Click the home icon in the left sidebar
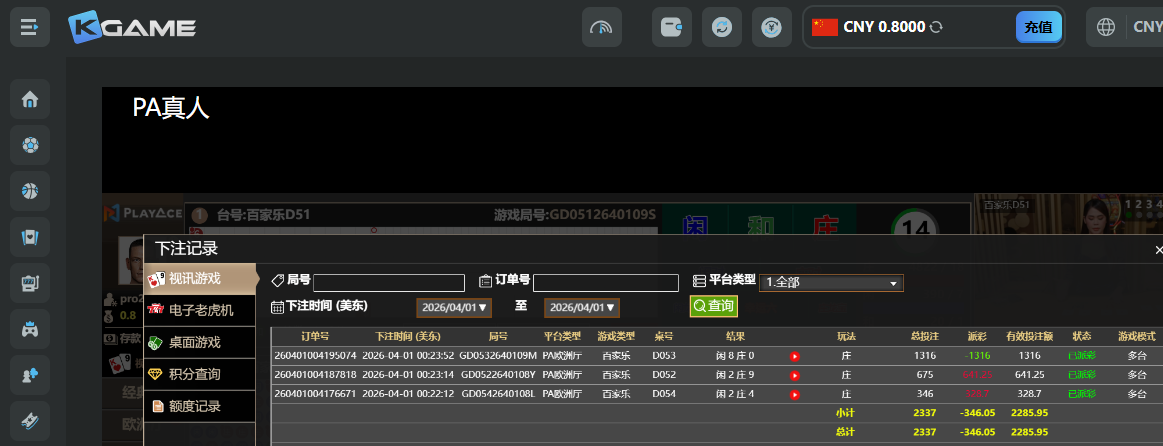 30,100
